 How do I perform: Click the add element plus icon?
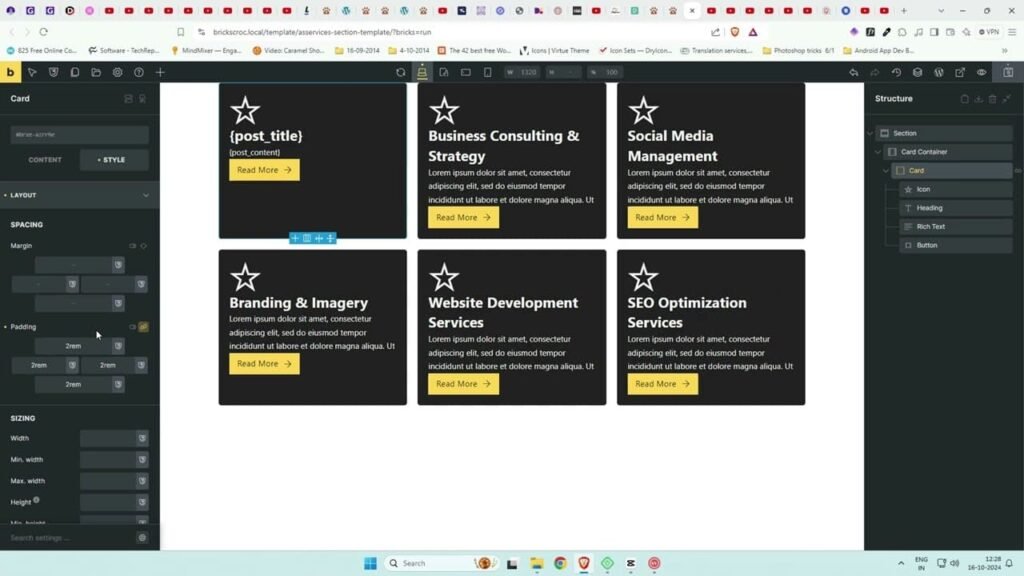click(160, 72)
